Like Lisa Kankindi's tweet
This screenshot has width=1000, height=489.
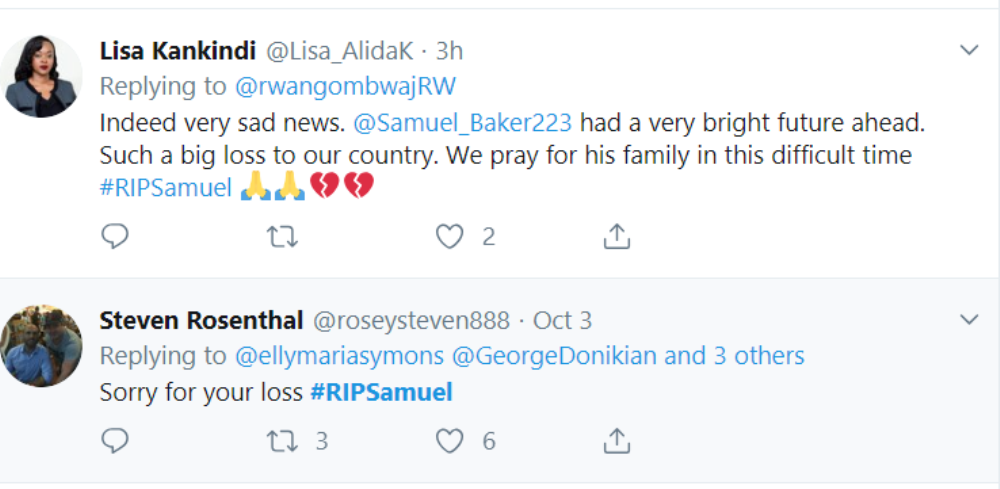click(x=450, y=236)
